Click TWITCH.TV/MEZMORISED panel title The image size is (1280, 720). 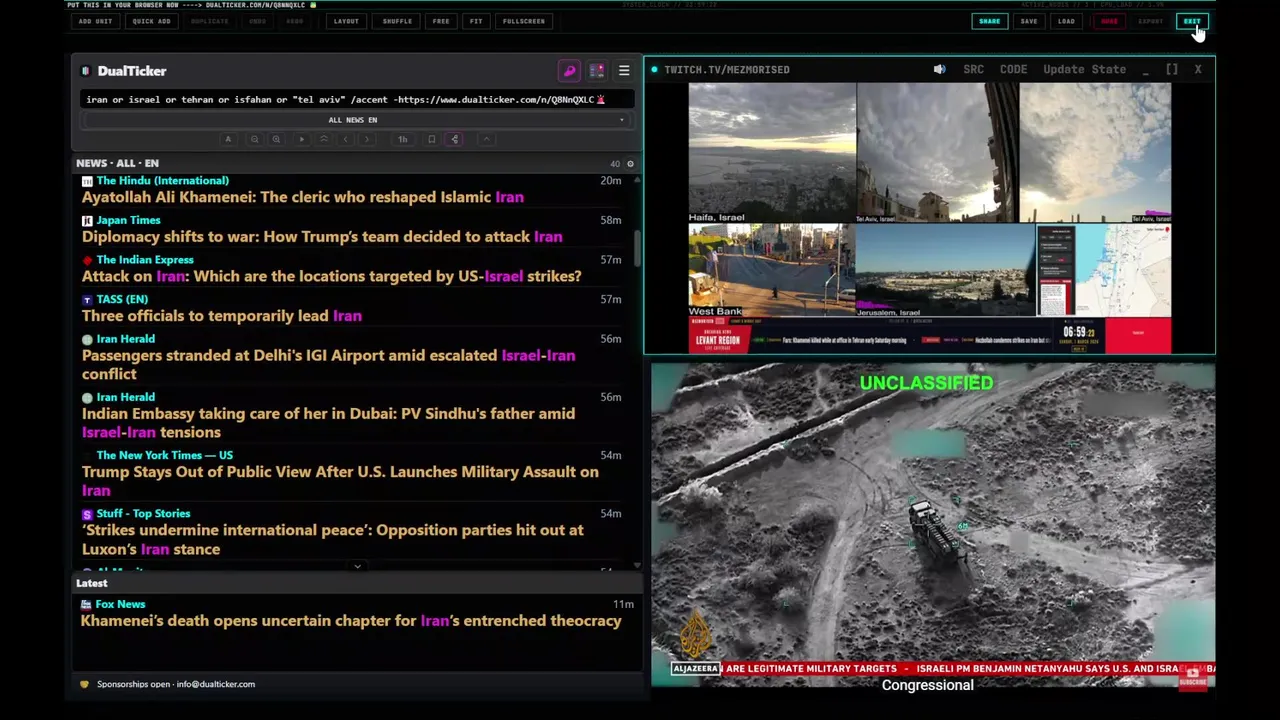point(727,69)
